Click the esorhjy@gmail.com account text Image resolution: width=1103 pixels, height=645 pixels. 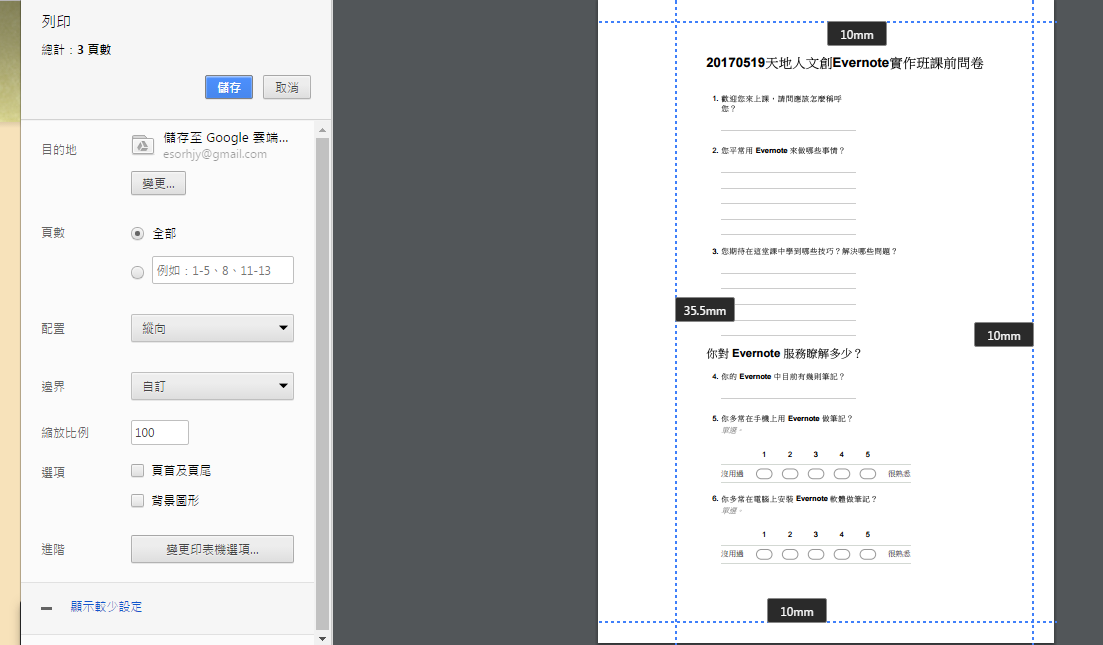[x=215, y=154]
